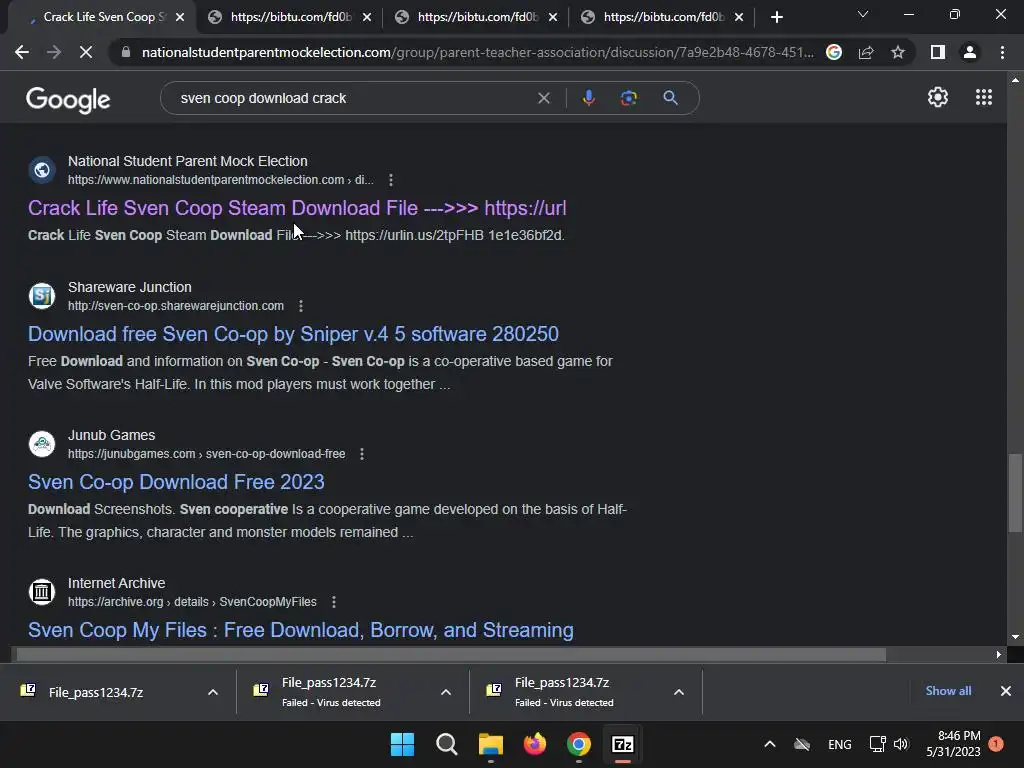Open the first File_pass1234.7z download item
Viewport: 1024px width, 768px height.
[95, 692]
